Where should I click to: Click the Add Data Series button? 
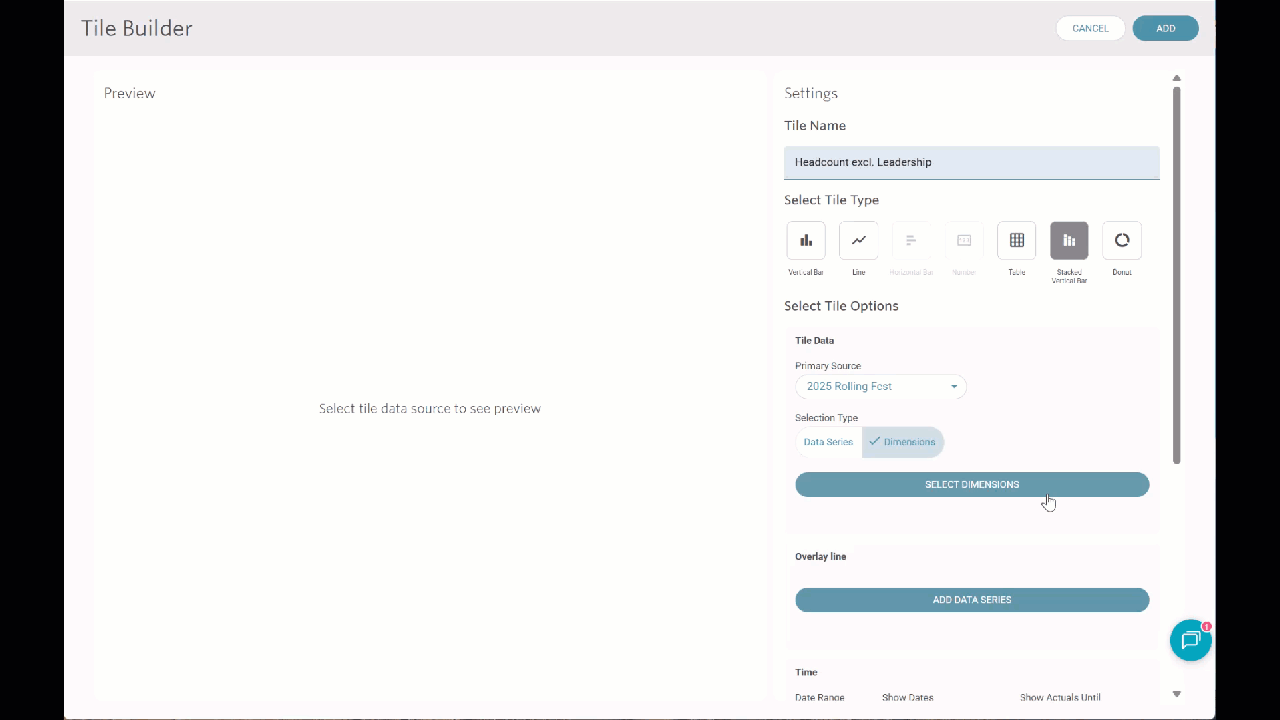pyautogui.click(x=972, y=600)
